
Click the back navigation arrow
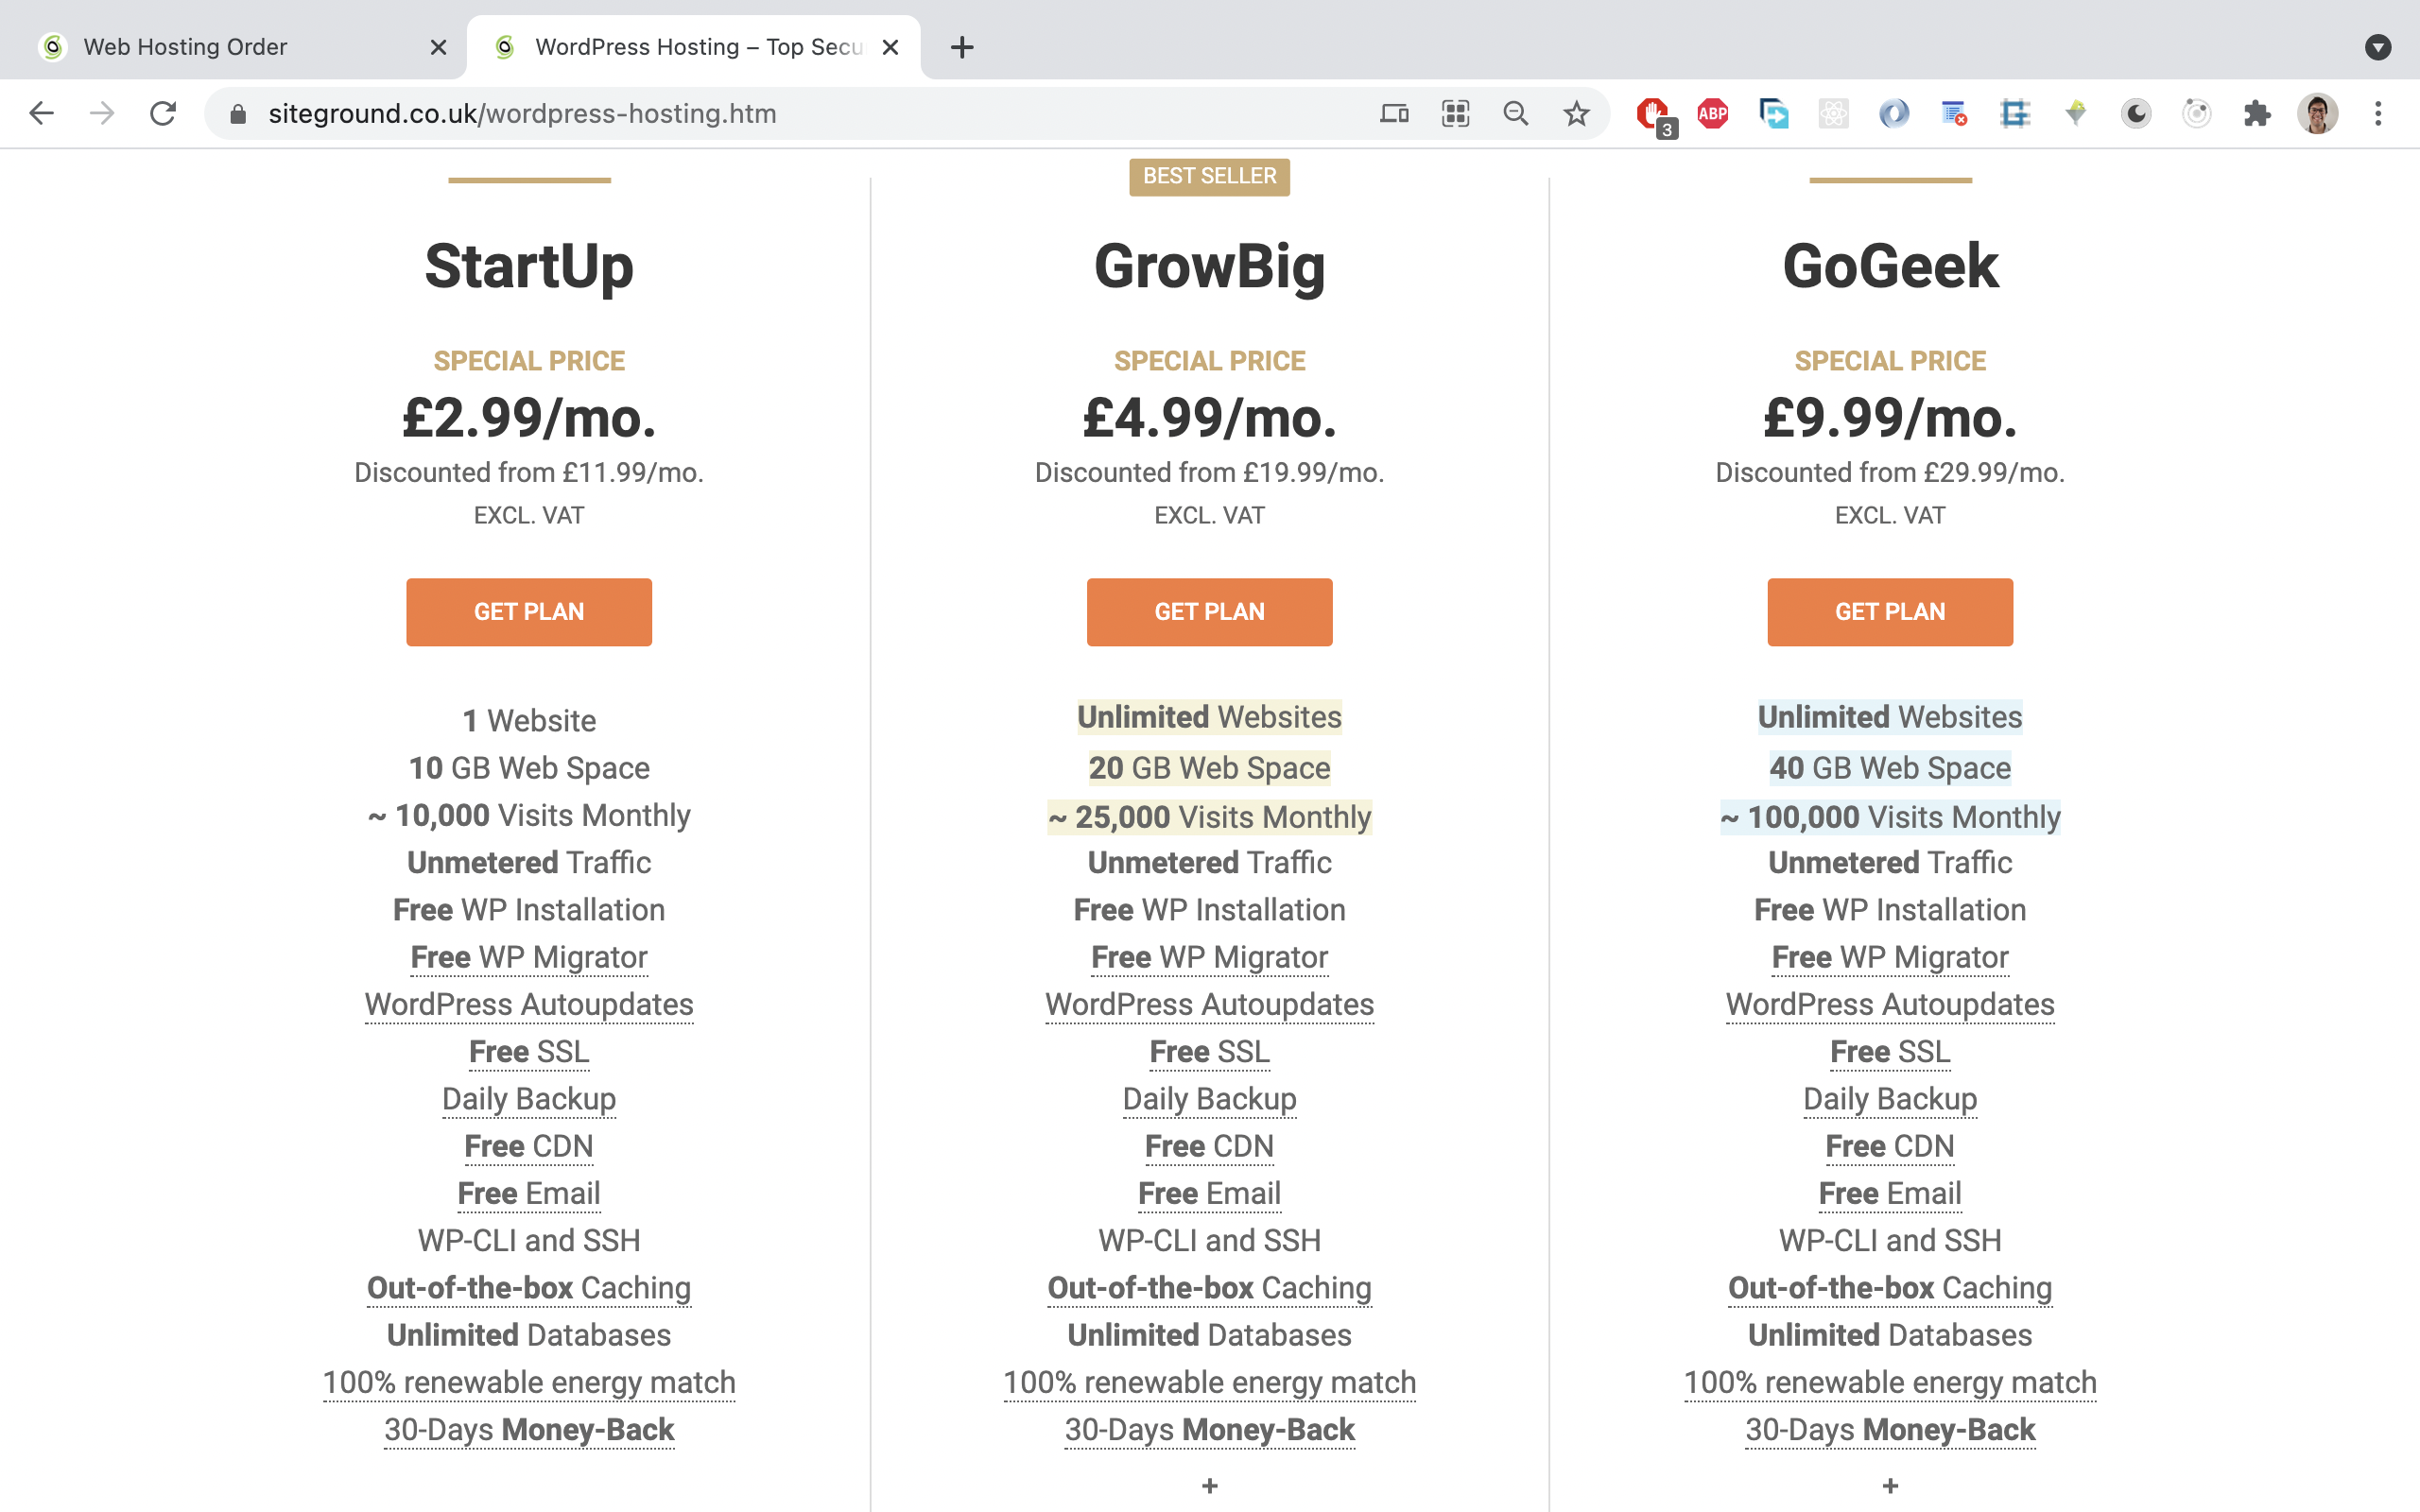(x=42, y=113)
